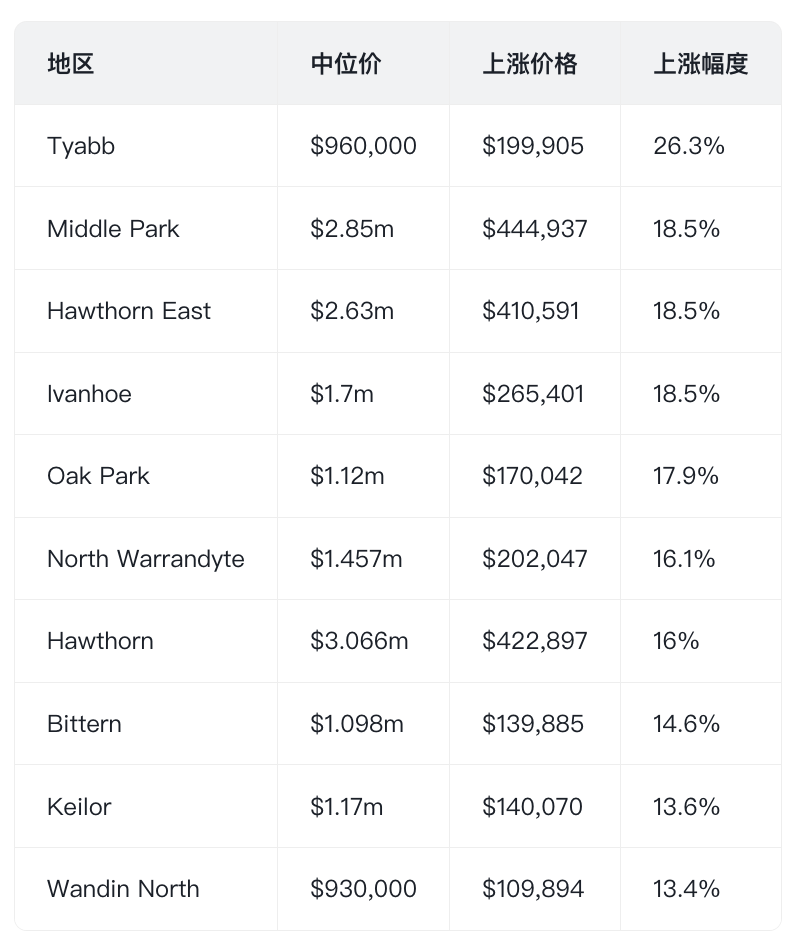The width and height of the screenshot is (800, 950).
Task: Select the Middle Park row name
Action: [113, 229]
